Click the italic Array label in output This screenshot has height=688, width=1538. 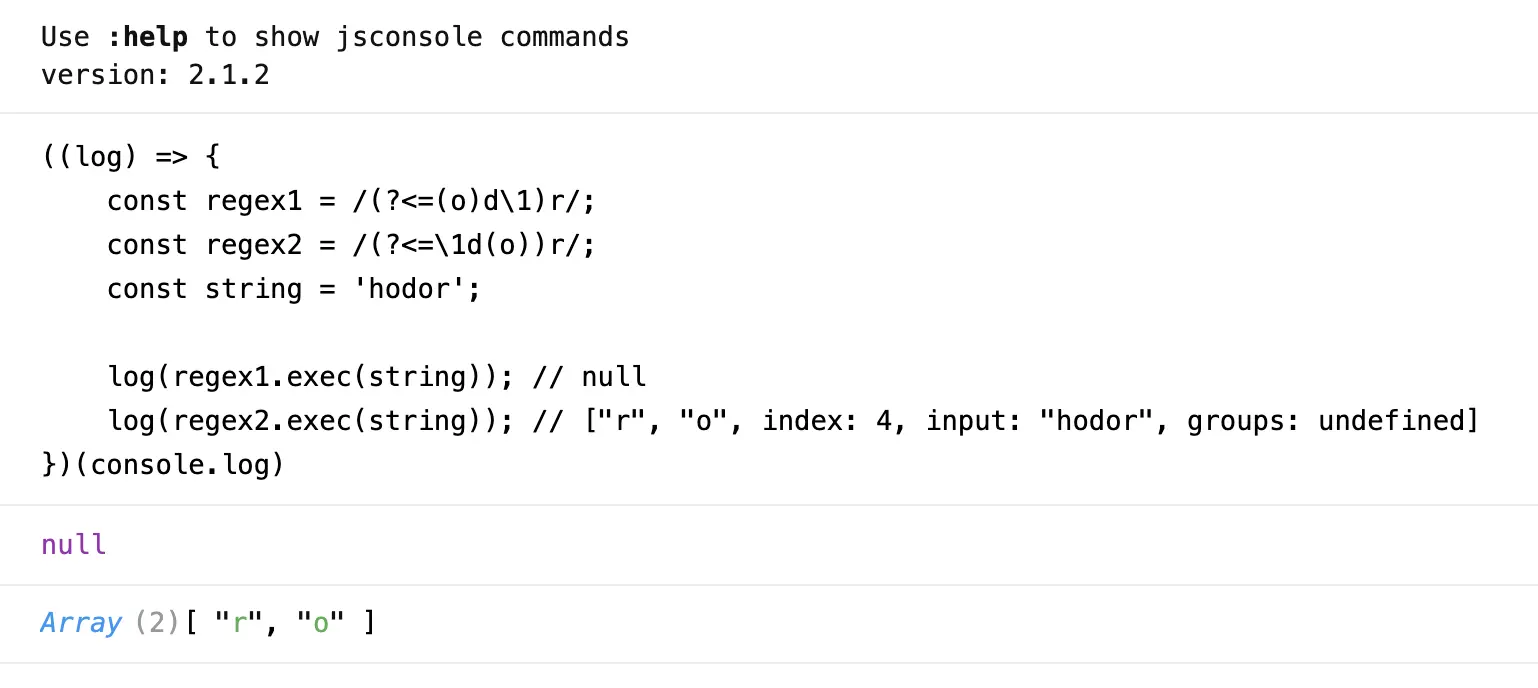click(81, 623)
